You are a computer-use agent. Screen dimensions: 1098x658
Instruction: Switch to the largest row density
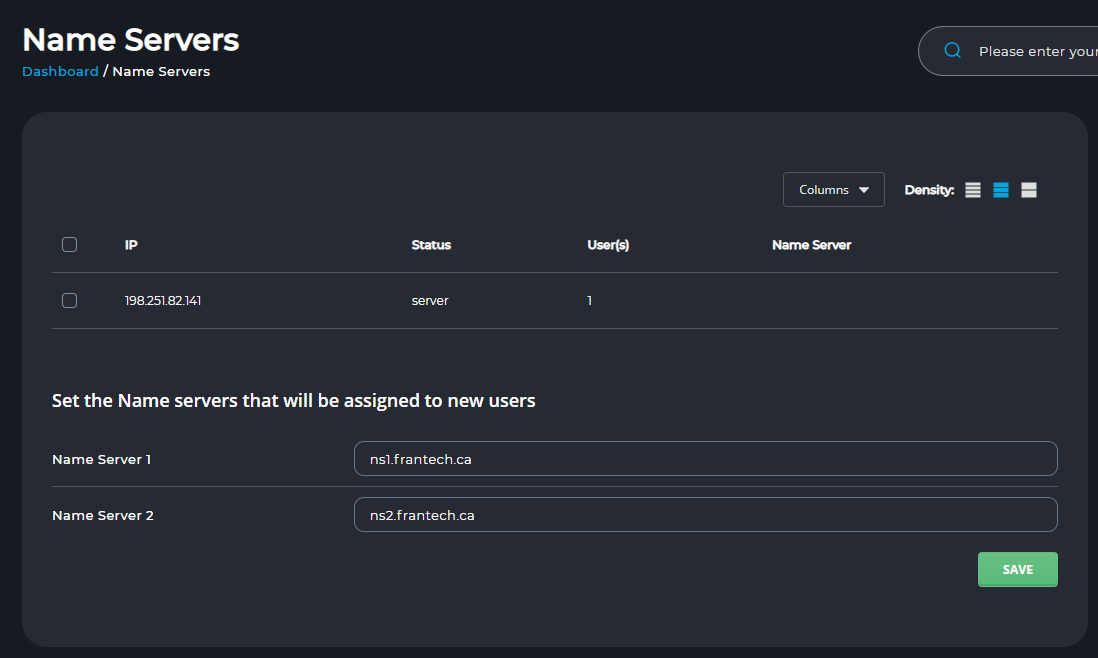1029,190
